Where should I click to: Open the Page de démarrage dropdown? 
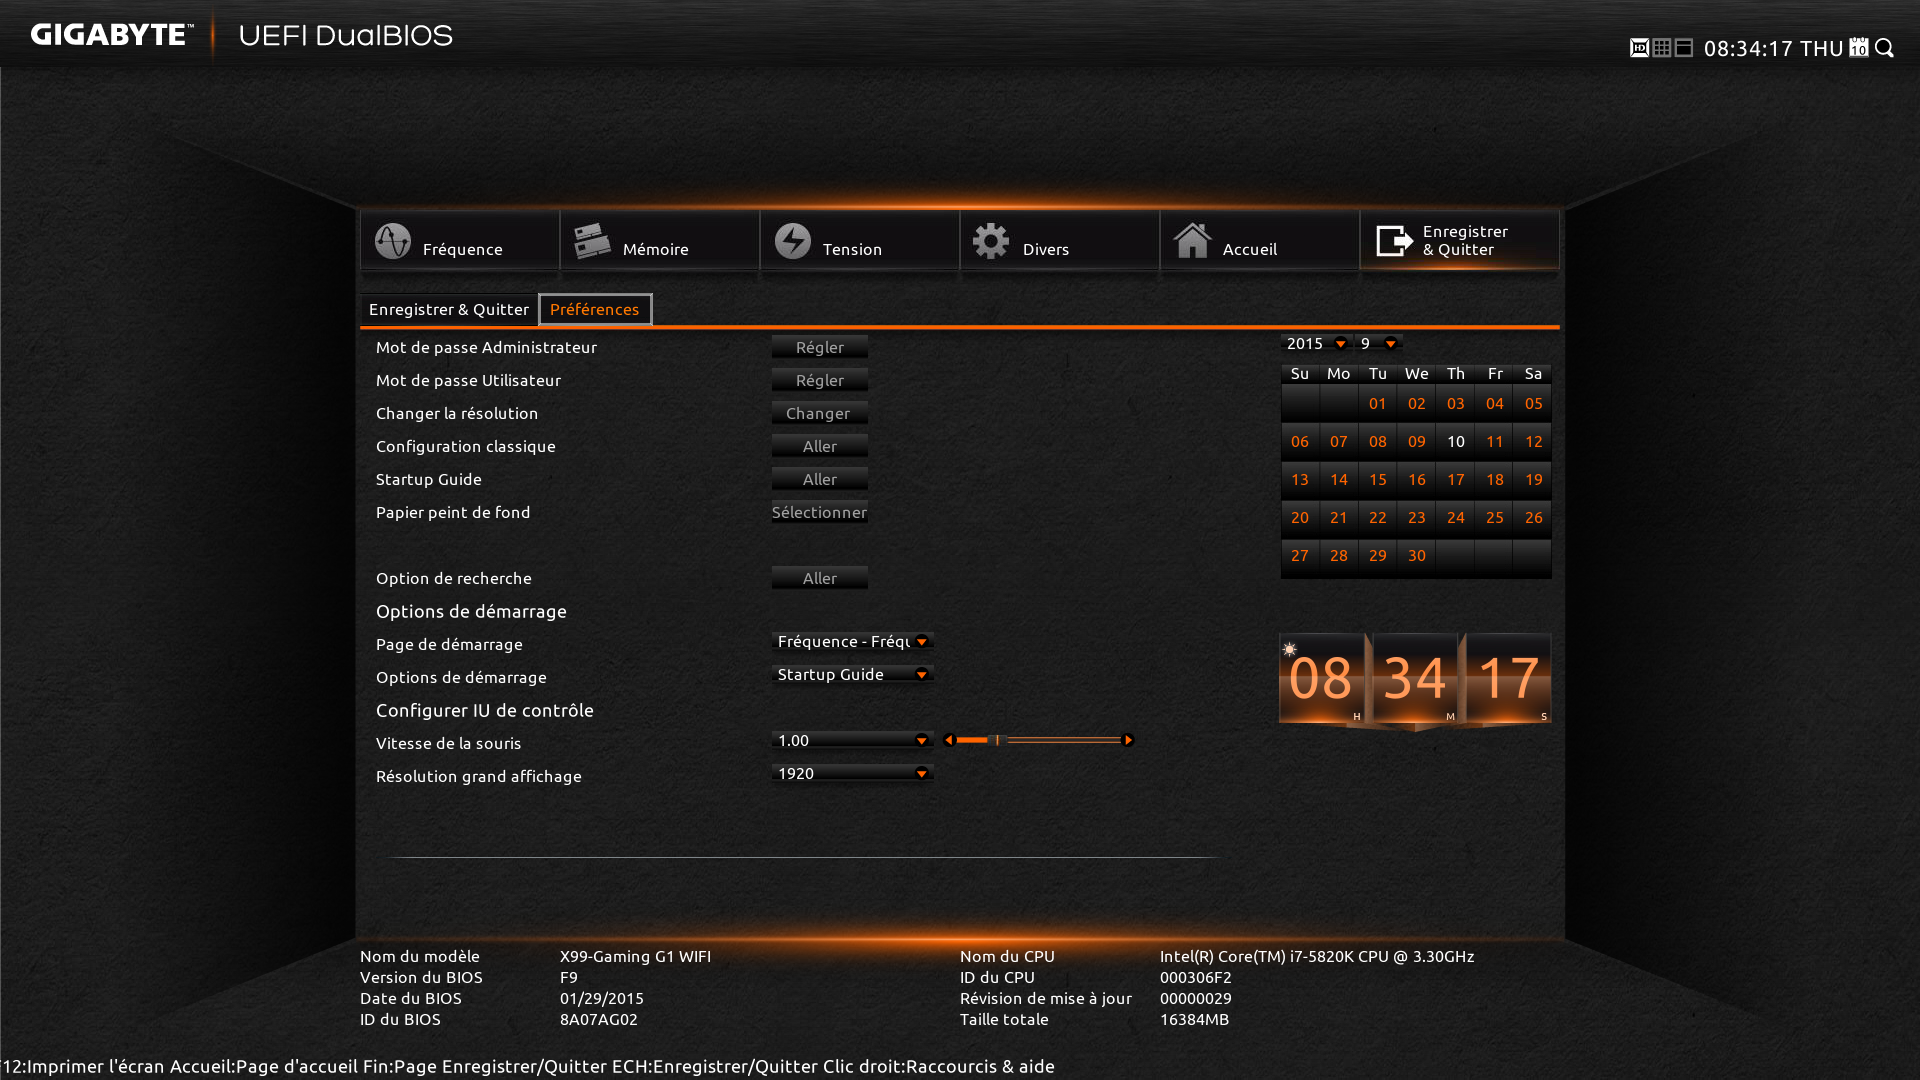853,641
